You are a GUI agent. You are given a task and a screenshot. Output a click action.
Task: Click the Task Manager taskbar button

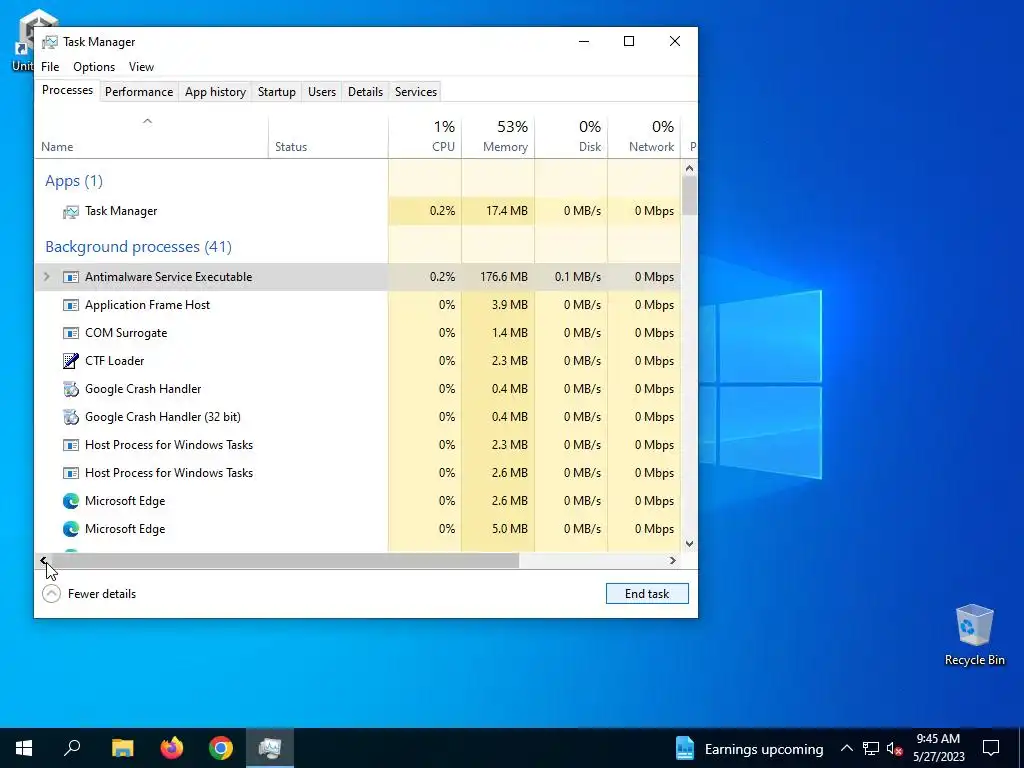point(270,748)
